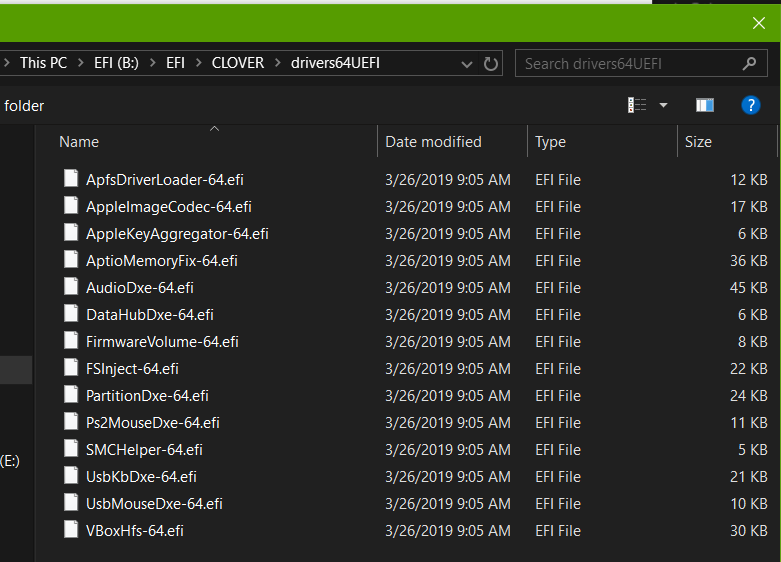This screenshot has height=562, width=781.
Task: Click the ApfsDriverLoader-64.efi file icon
Action: [x=71, y=178]
